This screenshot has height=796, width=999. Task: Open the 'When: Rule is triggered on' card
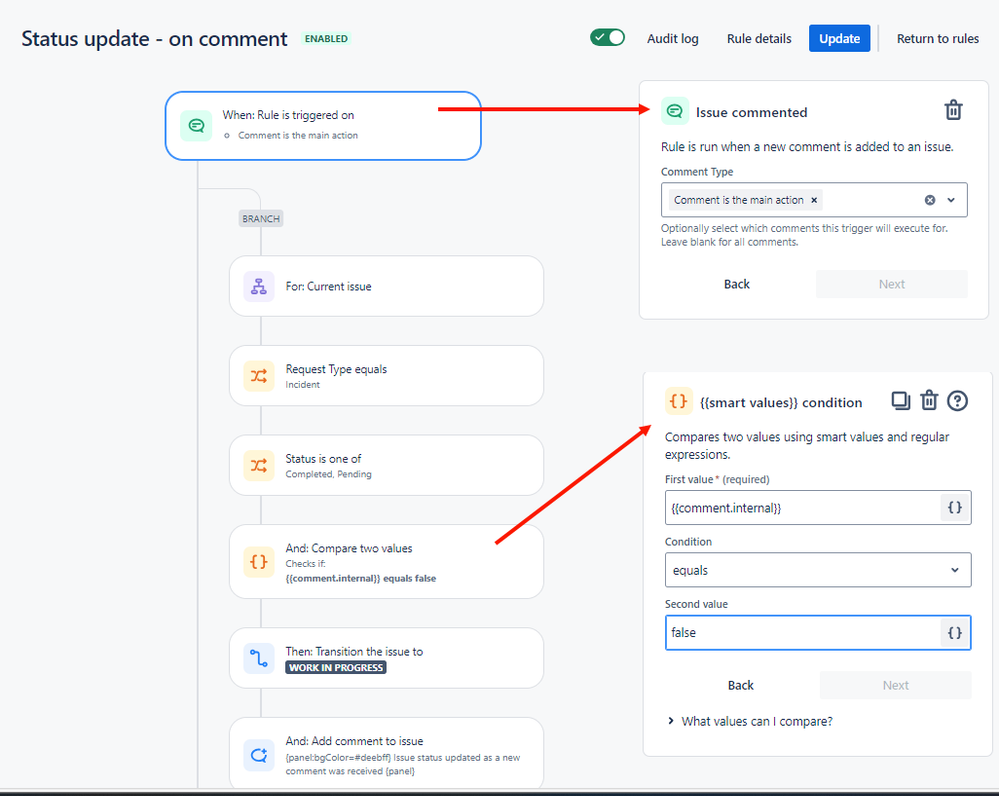click(323, 126)
